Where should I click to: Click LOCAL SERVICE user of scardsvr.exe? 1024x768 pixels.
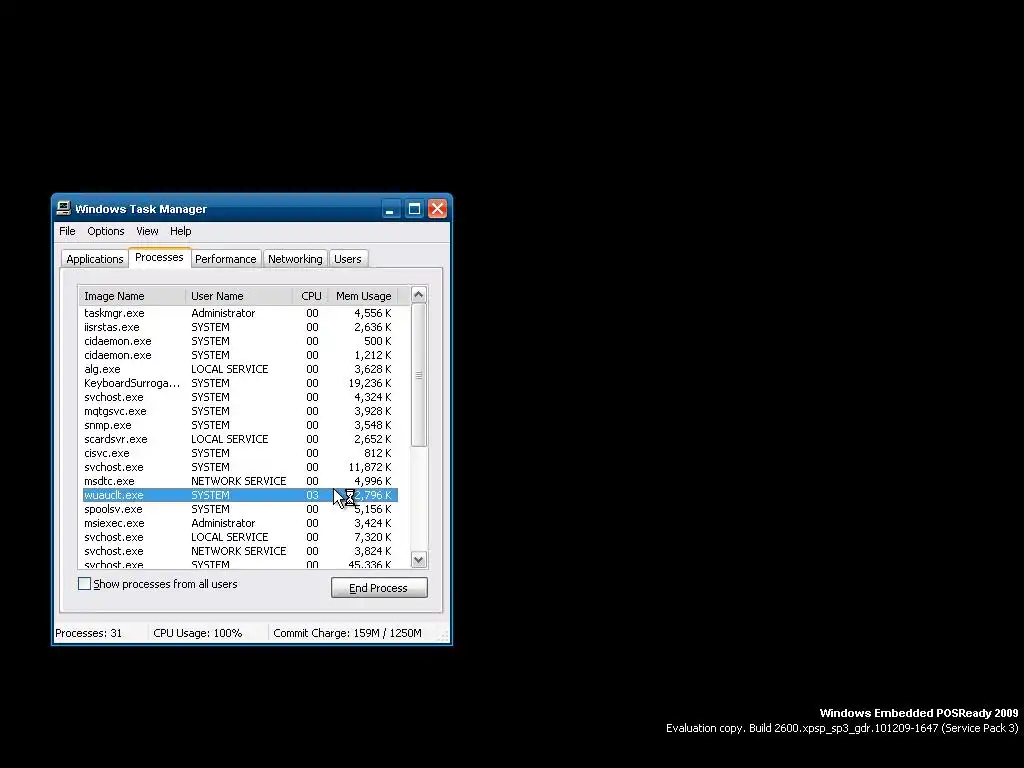click(230, 439)
